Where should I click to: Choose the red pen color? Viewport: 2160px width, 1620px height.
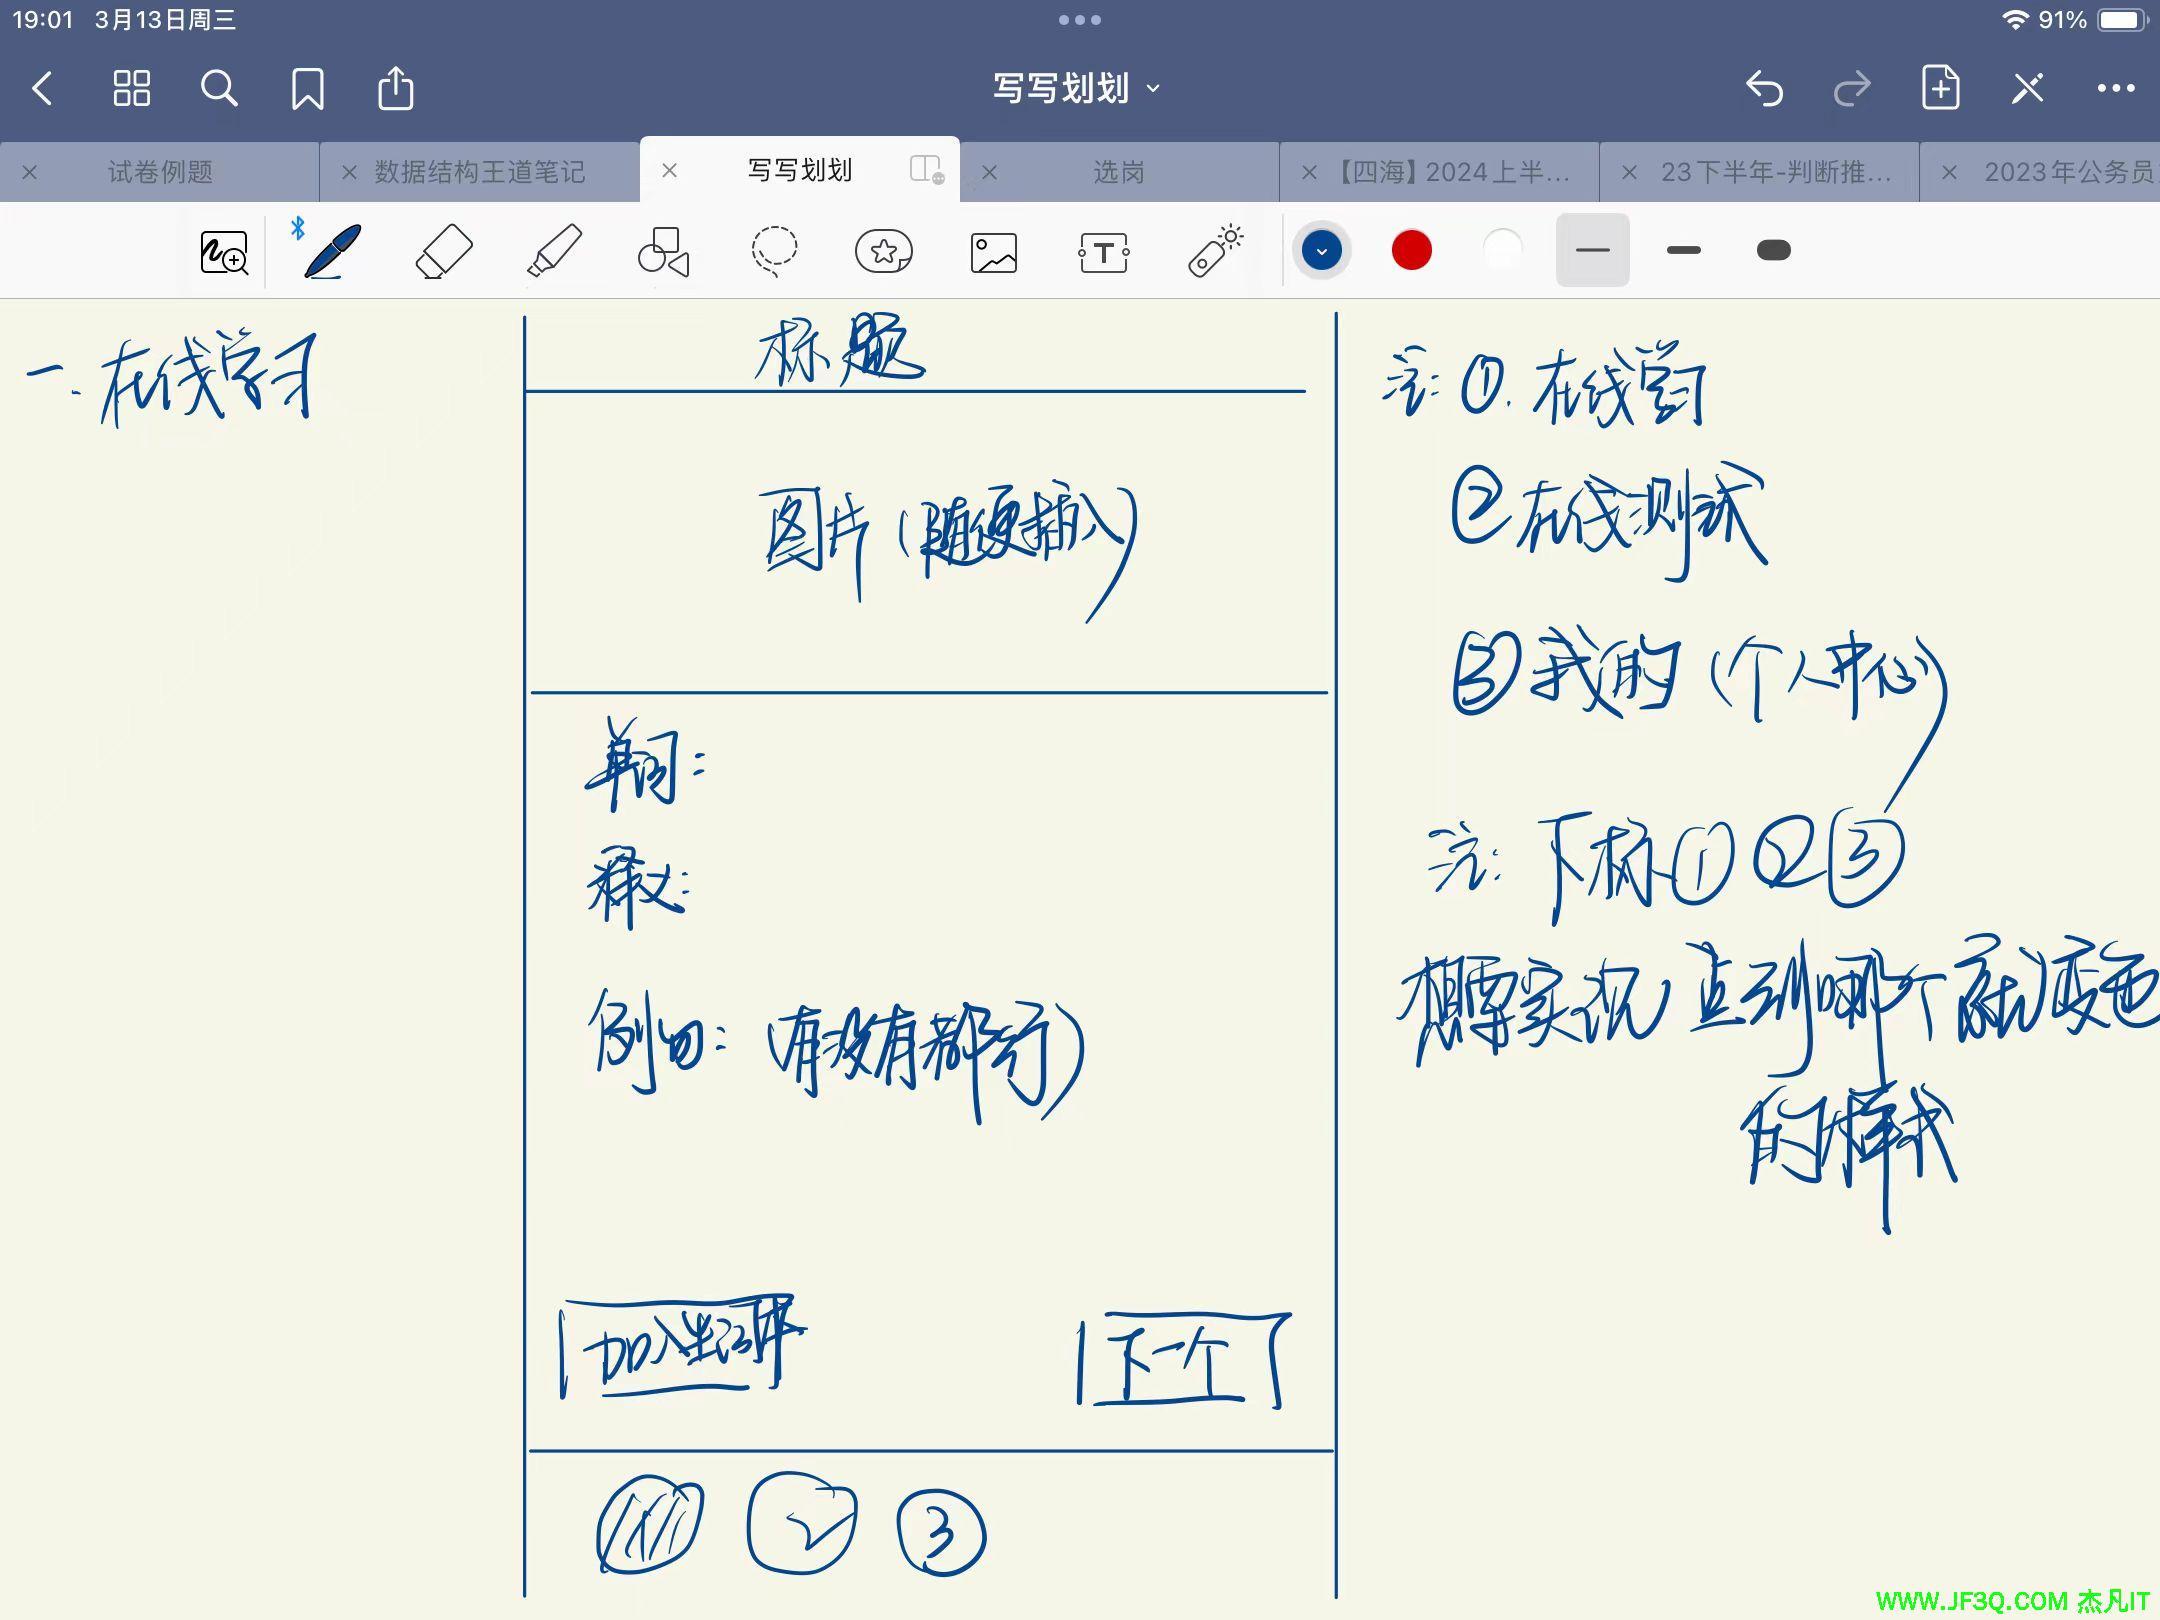(1412, 250)
